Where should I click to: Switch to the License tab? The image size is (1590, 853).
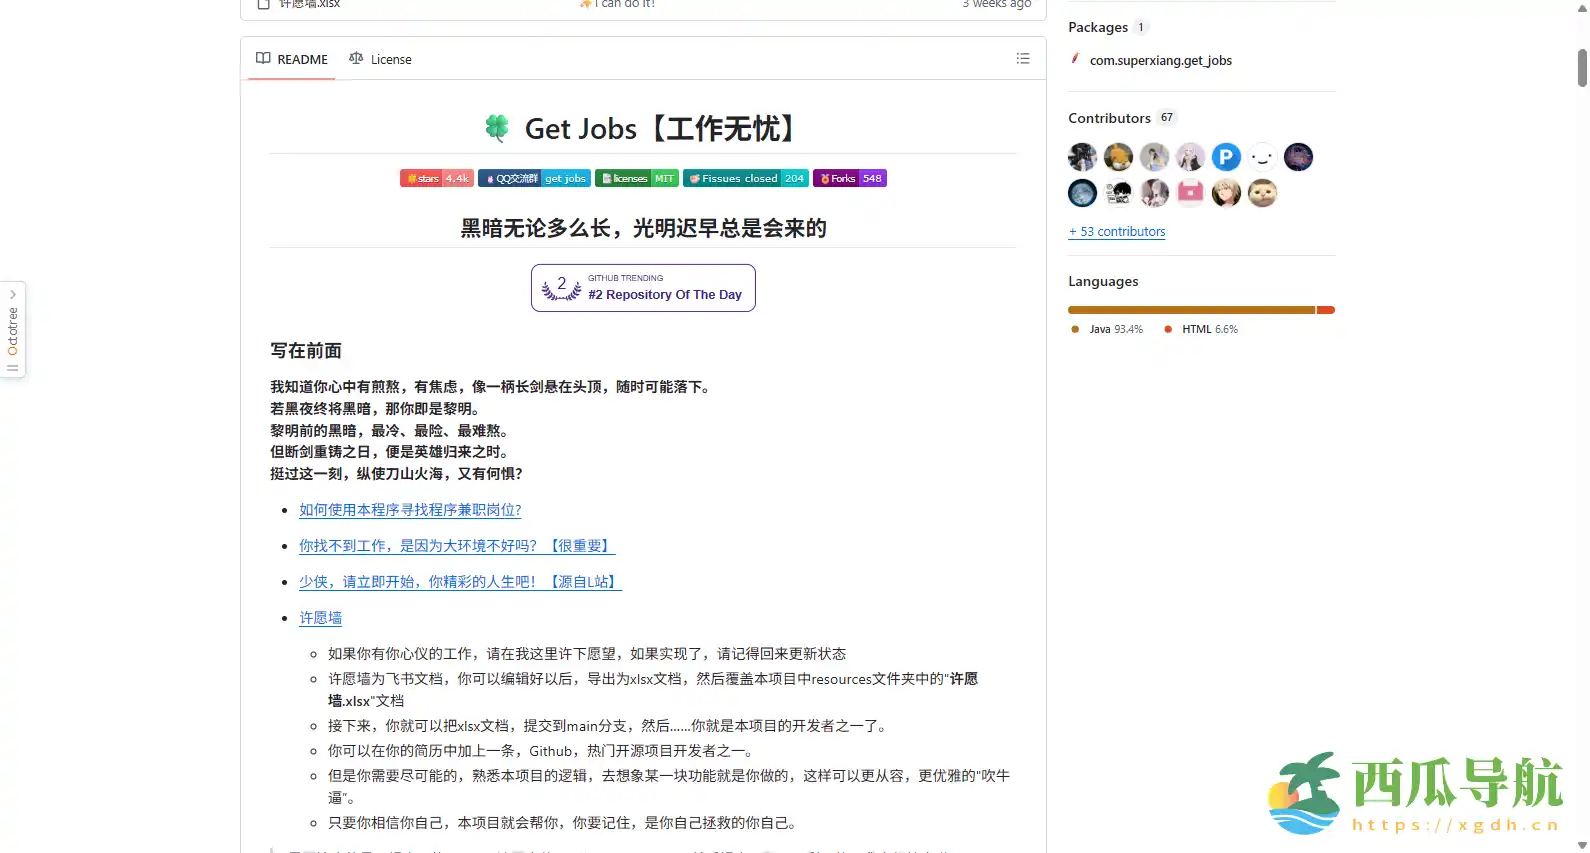pos(380,60)
